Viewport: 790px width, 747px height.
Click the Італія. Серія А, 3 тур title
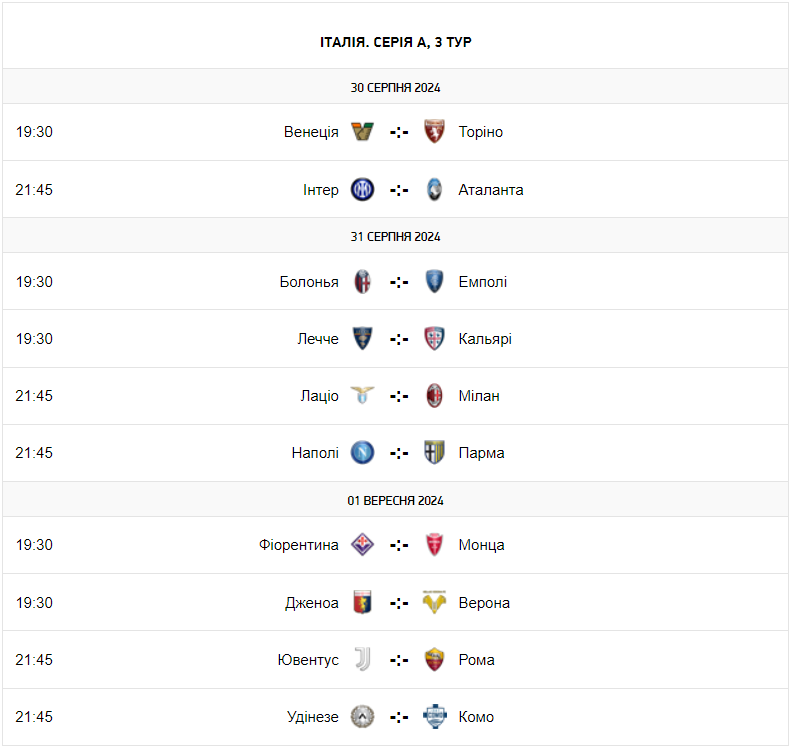coord(395,42)
